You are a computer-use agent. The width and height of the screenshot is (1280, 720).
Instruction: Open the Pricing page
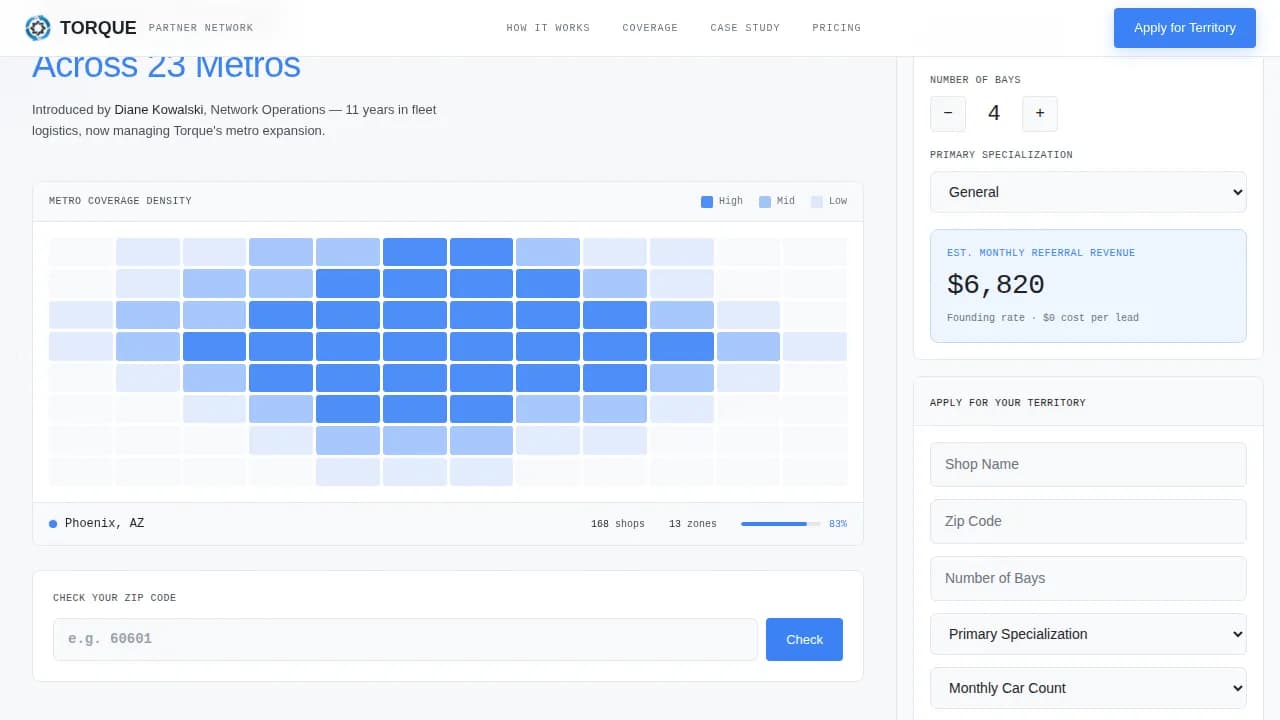836,27
